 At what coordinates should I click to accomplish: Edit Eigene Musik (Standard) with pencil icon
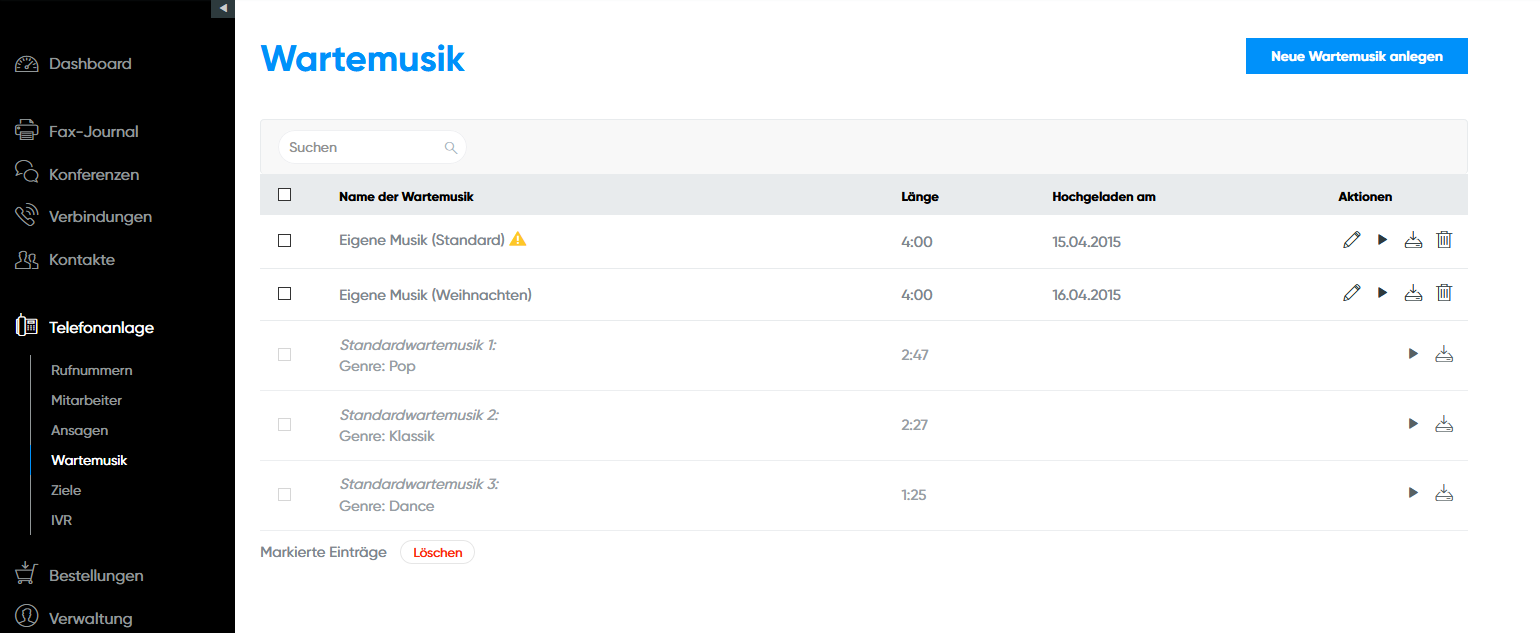[1352, 240]
